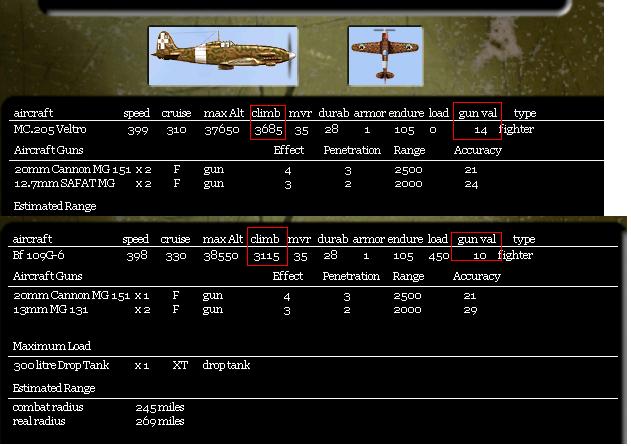Viewport: 631px width, 446px height.
Task: Click the Bf 109G-6 Aircraft Guns heading
Action: [47, 276]
